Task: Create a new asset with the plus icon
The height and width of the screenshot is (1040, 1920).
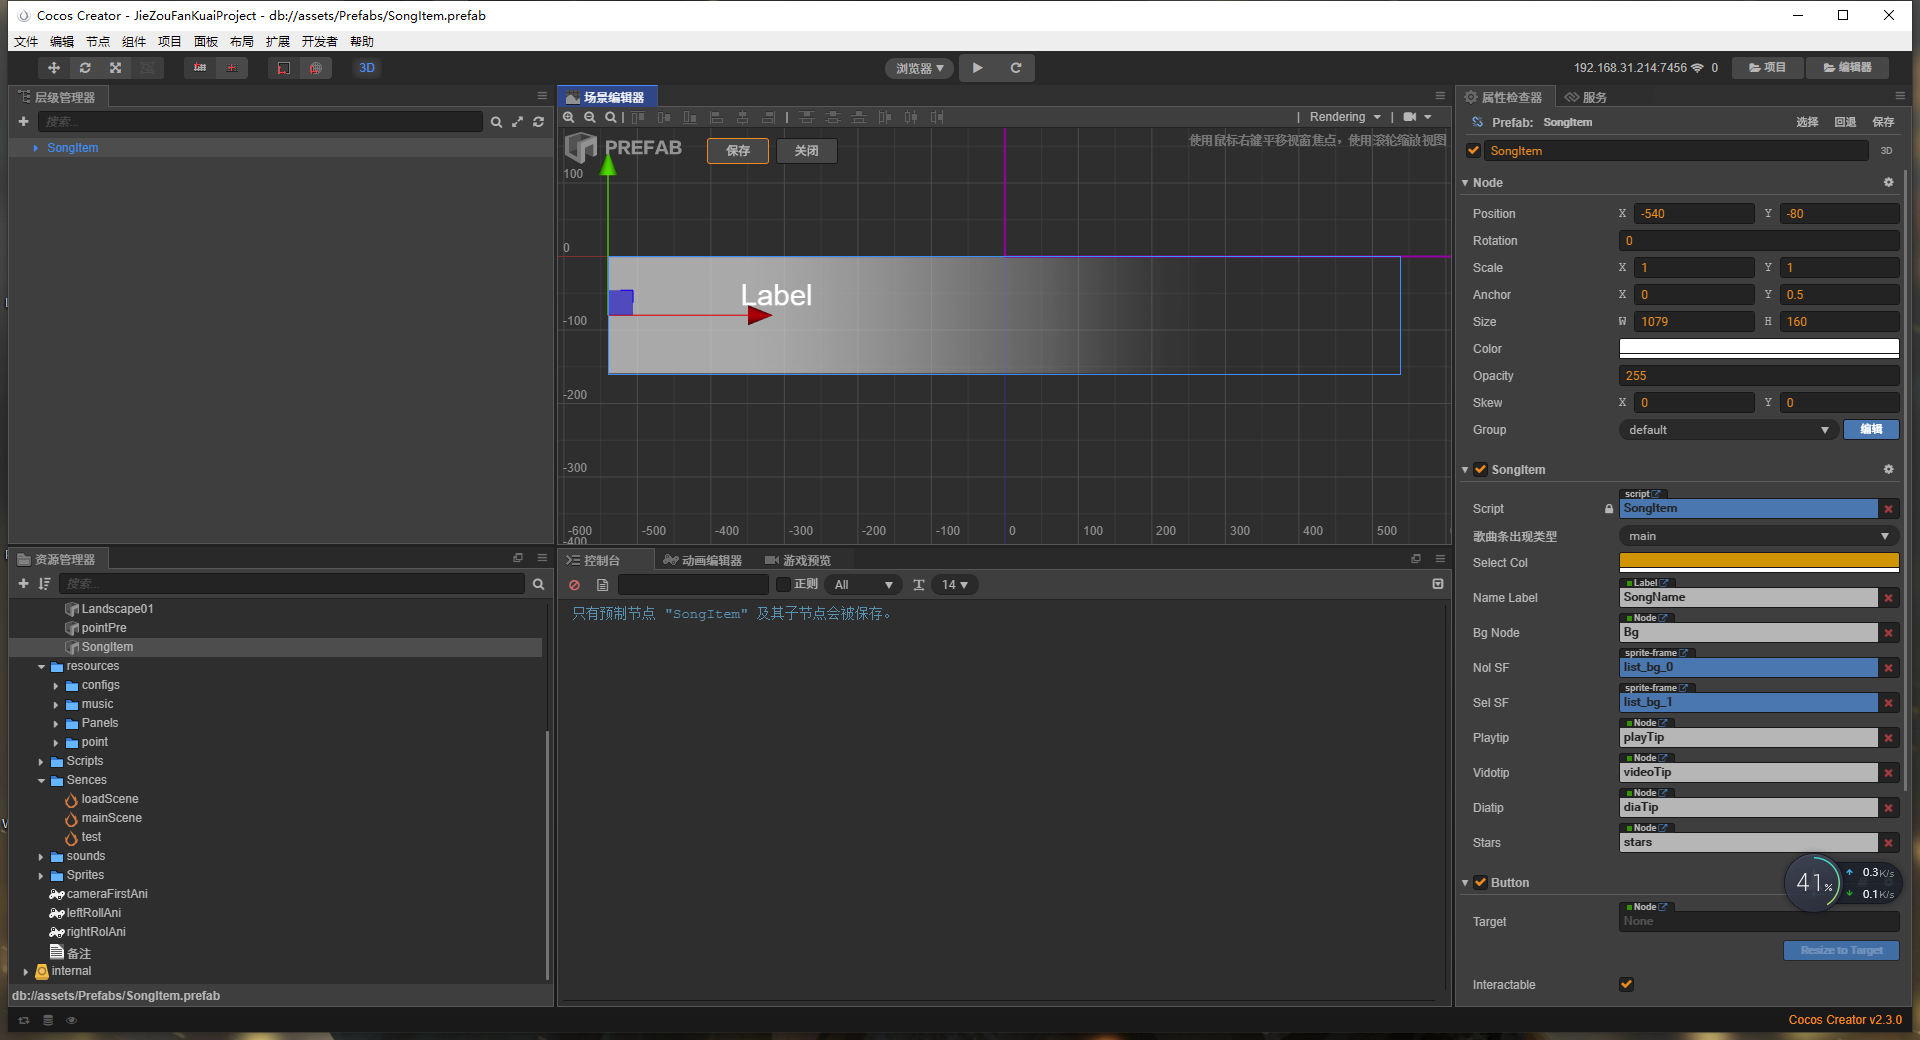Action: (x=24, y=583)
